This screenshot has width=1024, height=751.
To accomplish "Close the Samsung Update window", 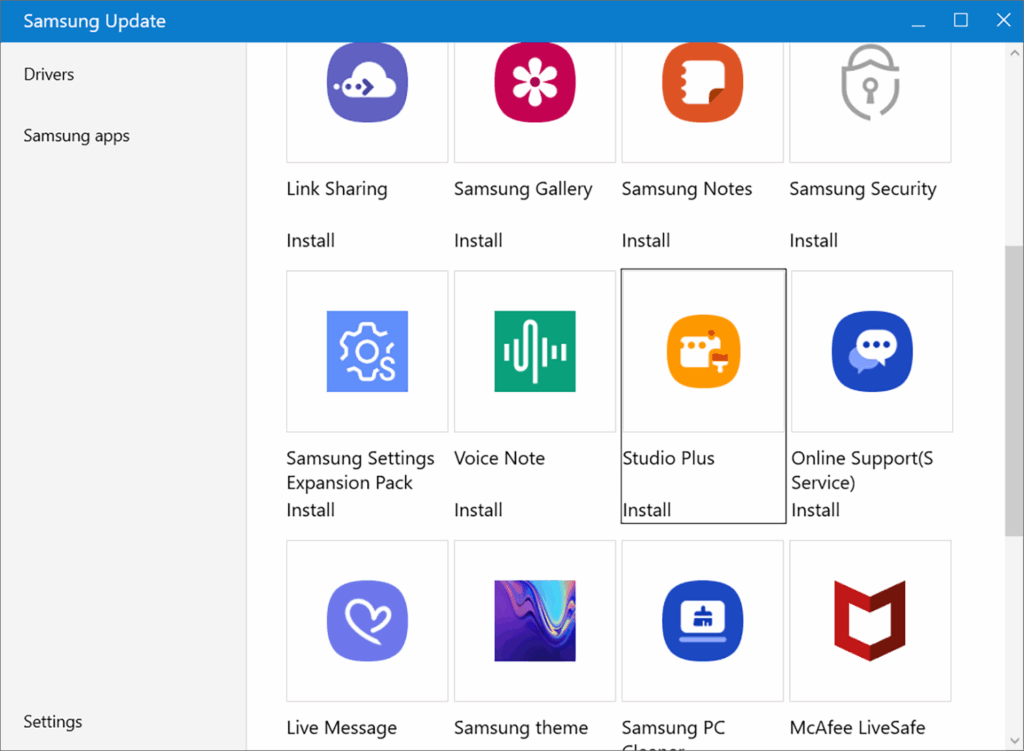I will coord(1003,21).
